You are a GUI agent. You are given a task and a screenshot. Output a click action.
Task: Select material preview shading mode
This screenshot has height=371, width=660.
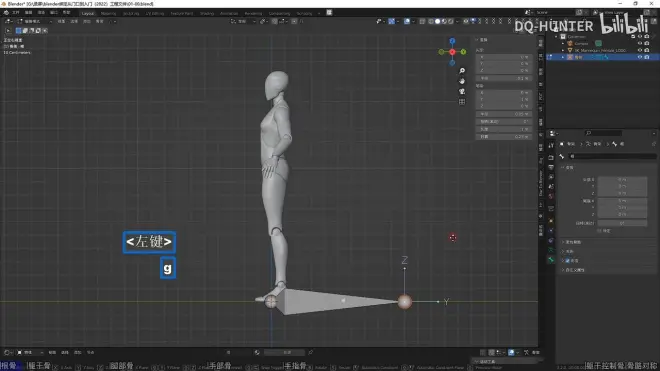point(444,21)
